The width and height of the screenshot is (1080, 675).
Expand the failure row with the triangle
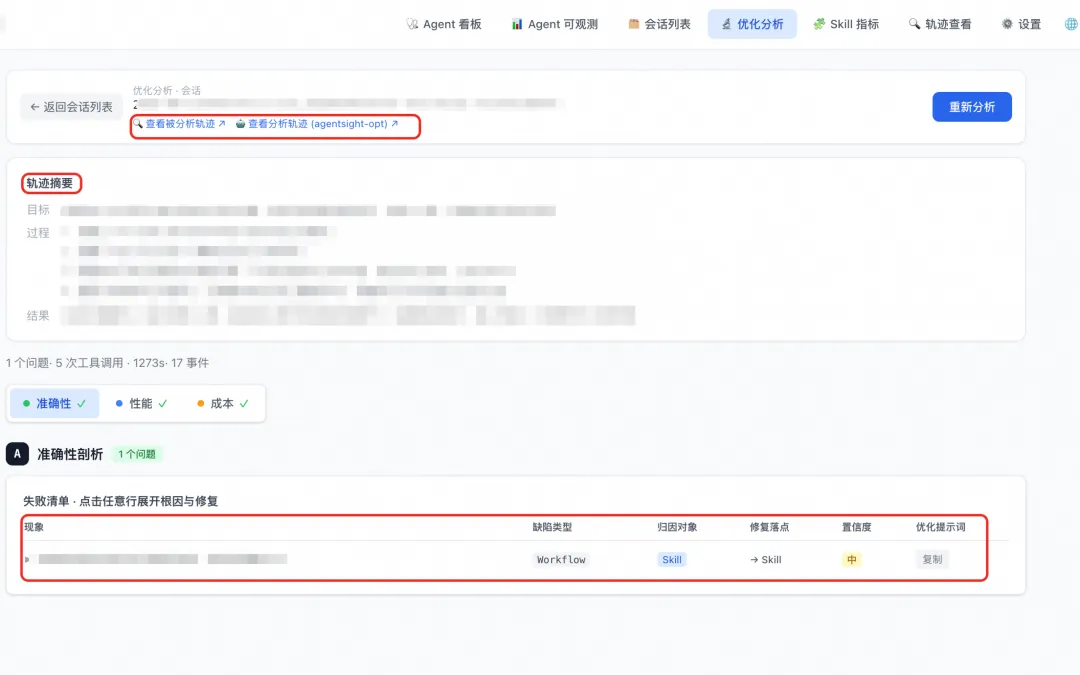[27, 559]
